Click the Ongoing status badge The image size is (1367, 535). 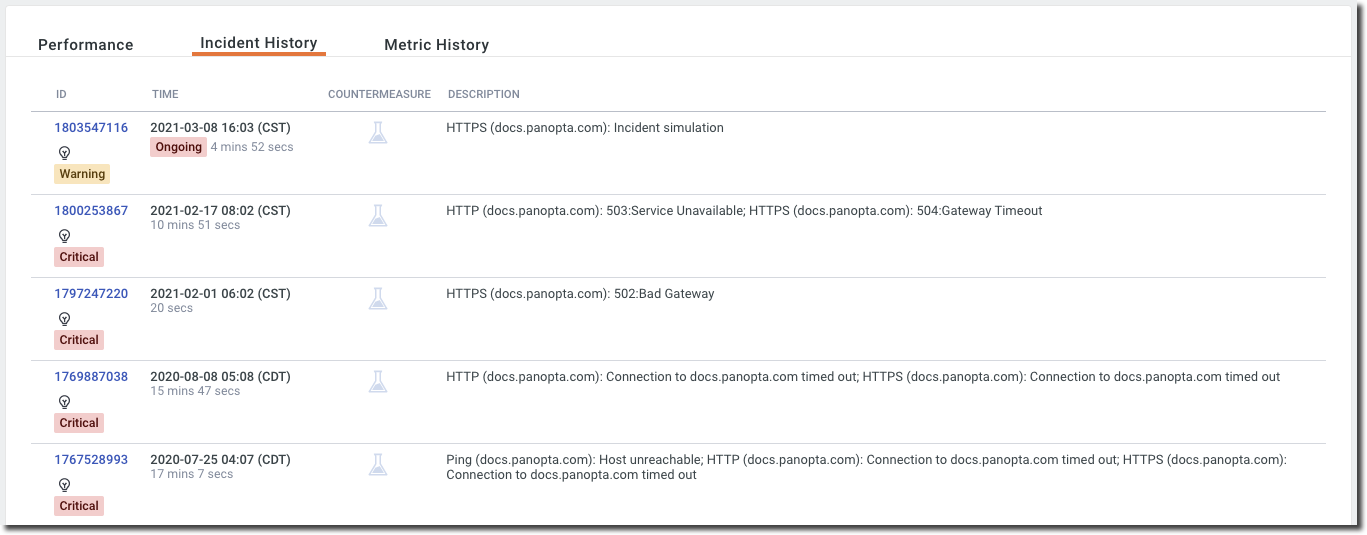coord(179,147)
